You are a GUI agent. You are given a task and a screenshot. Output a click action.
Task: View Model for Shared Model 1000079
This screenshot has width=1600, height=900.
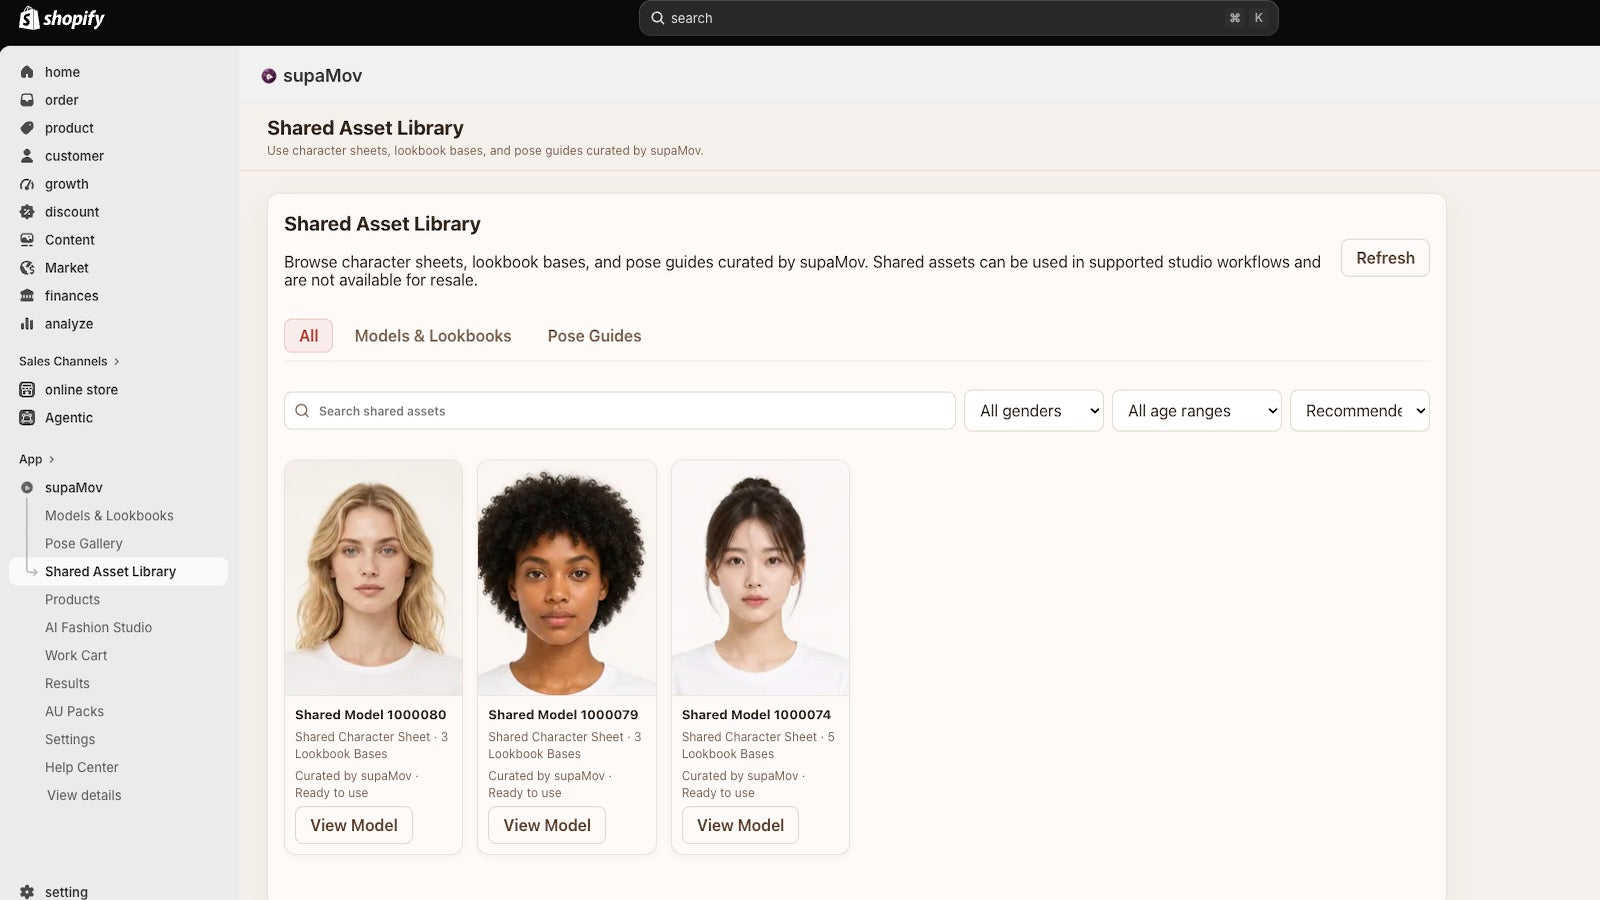(547, 825)
